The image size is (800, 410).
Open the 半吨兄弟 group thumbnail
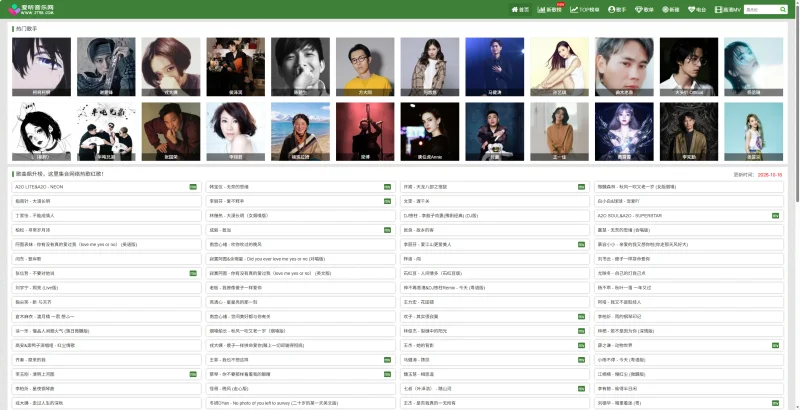(106, 132)
